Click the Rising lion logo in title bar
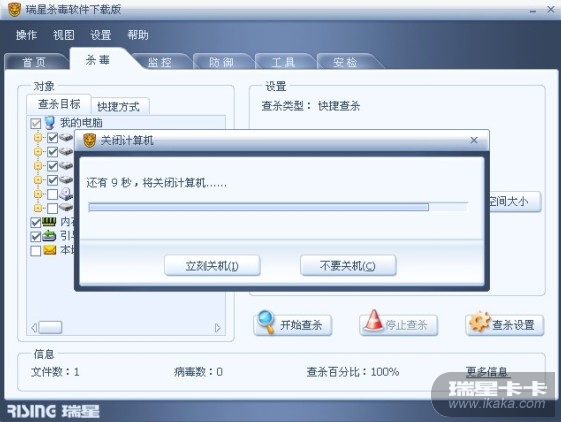This screenshot has width=561, height=422. (14, 9)
